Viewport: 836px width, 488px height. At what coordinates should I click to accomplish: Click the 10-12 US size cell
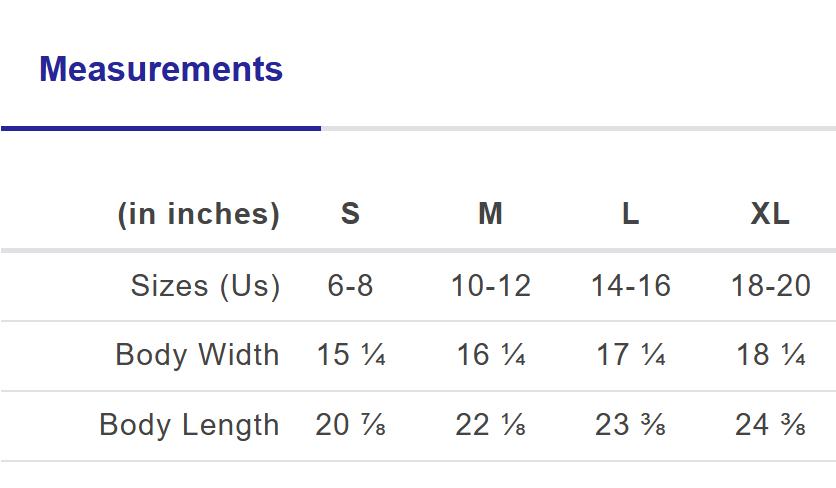click(x=490, y=286)
